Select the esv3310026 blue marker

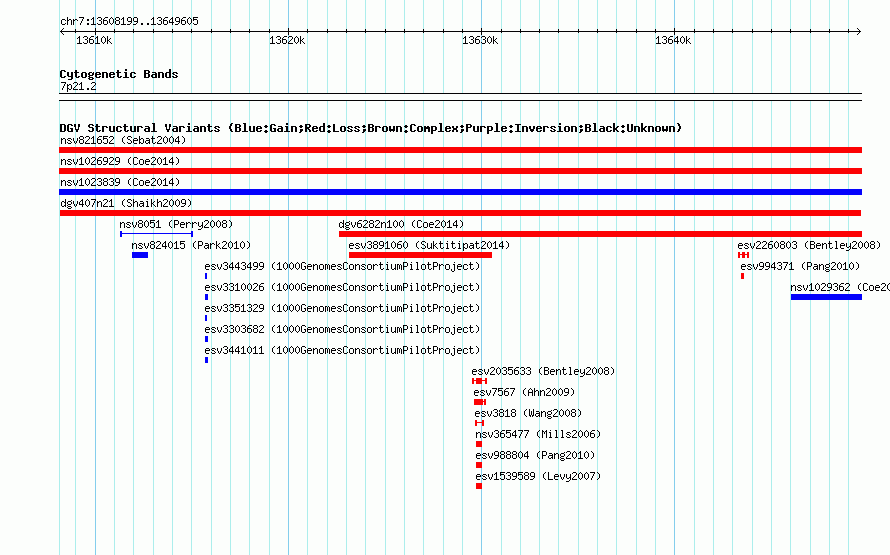(207, 297)
